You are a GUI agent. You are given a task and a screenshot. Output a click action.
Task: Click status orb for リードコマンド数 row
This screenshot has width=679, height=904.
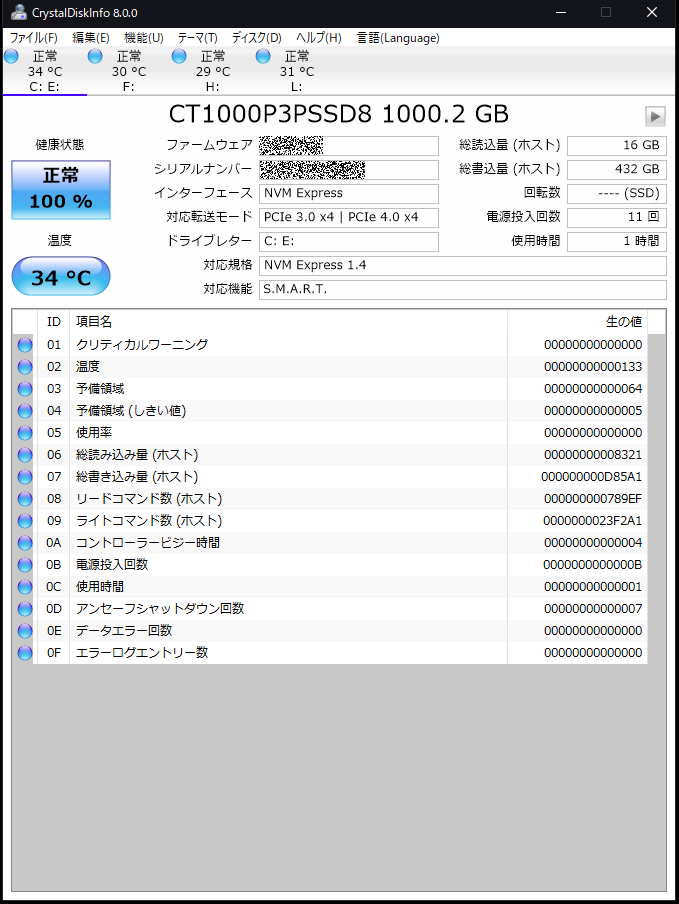pyautogui.click(x=25, y=499)
